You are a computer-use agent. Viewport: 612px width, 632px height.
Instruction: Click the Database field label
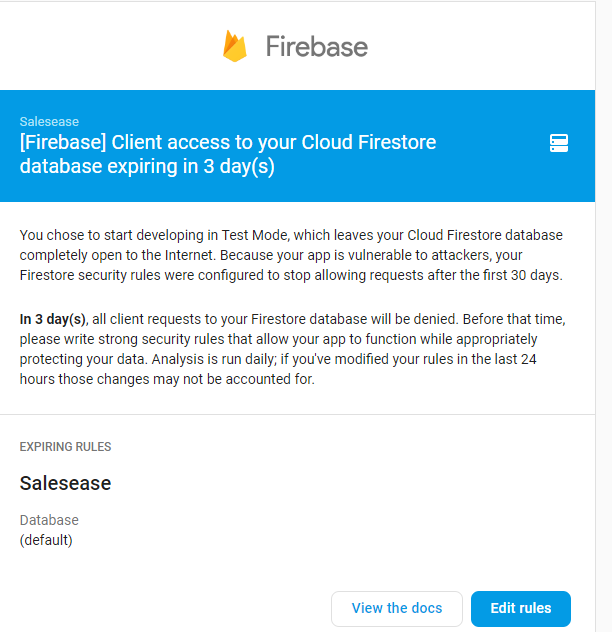pos(49,520)
